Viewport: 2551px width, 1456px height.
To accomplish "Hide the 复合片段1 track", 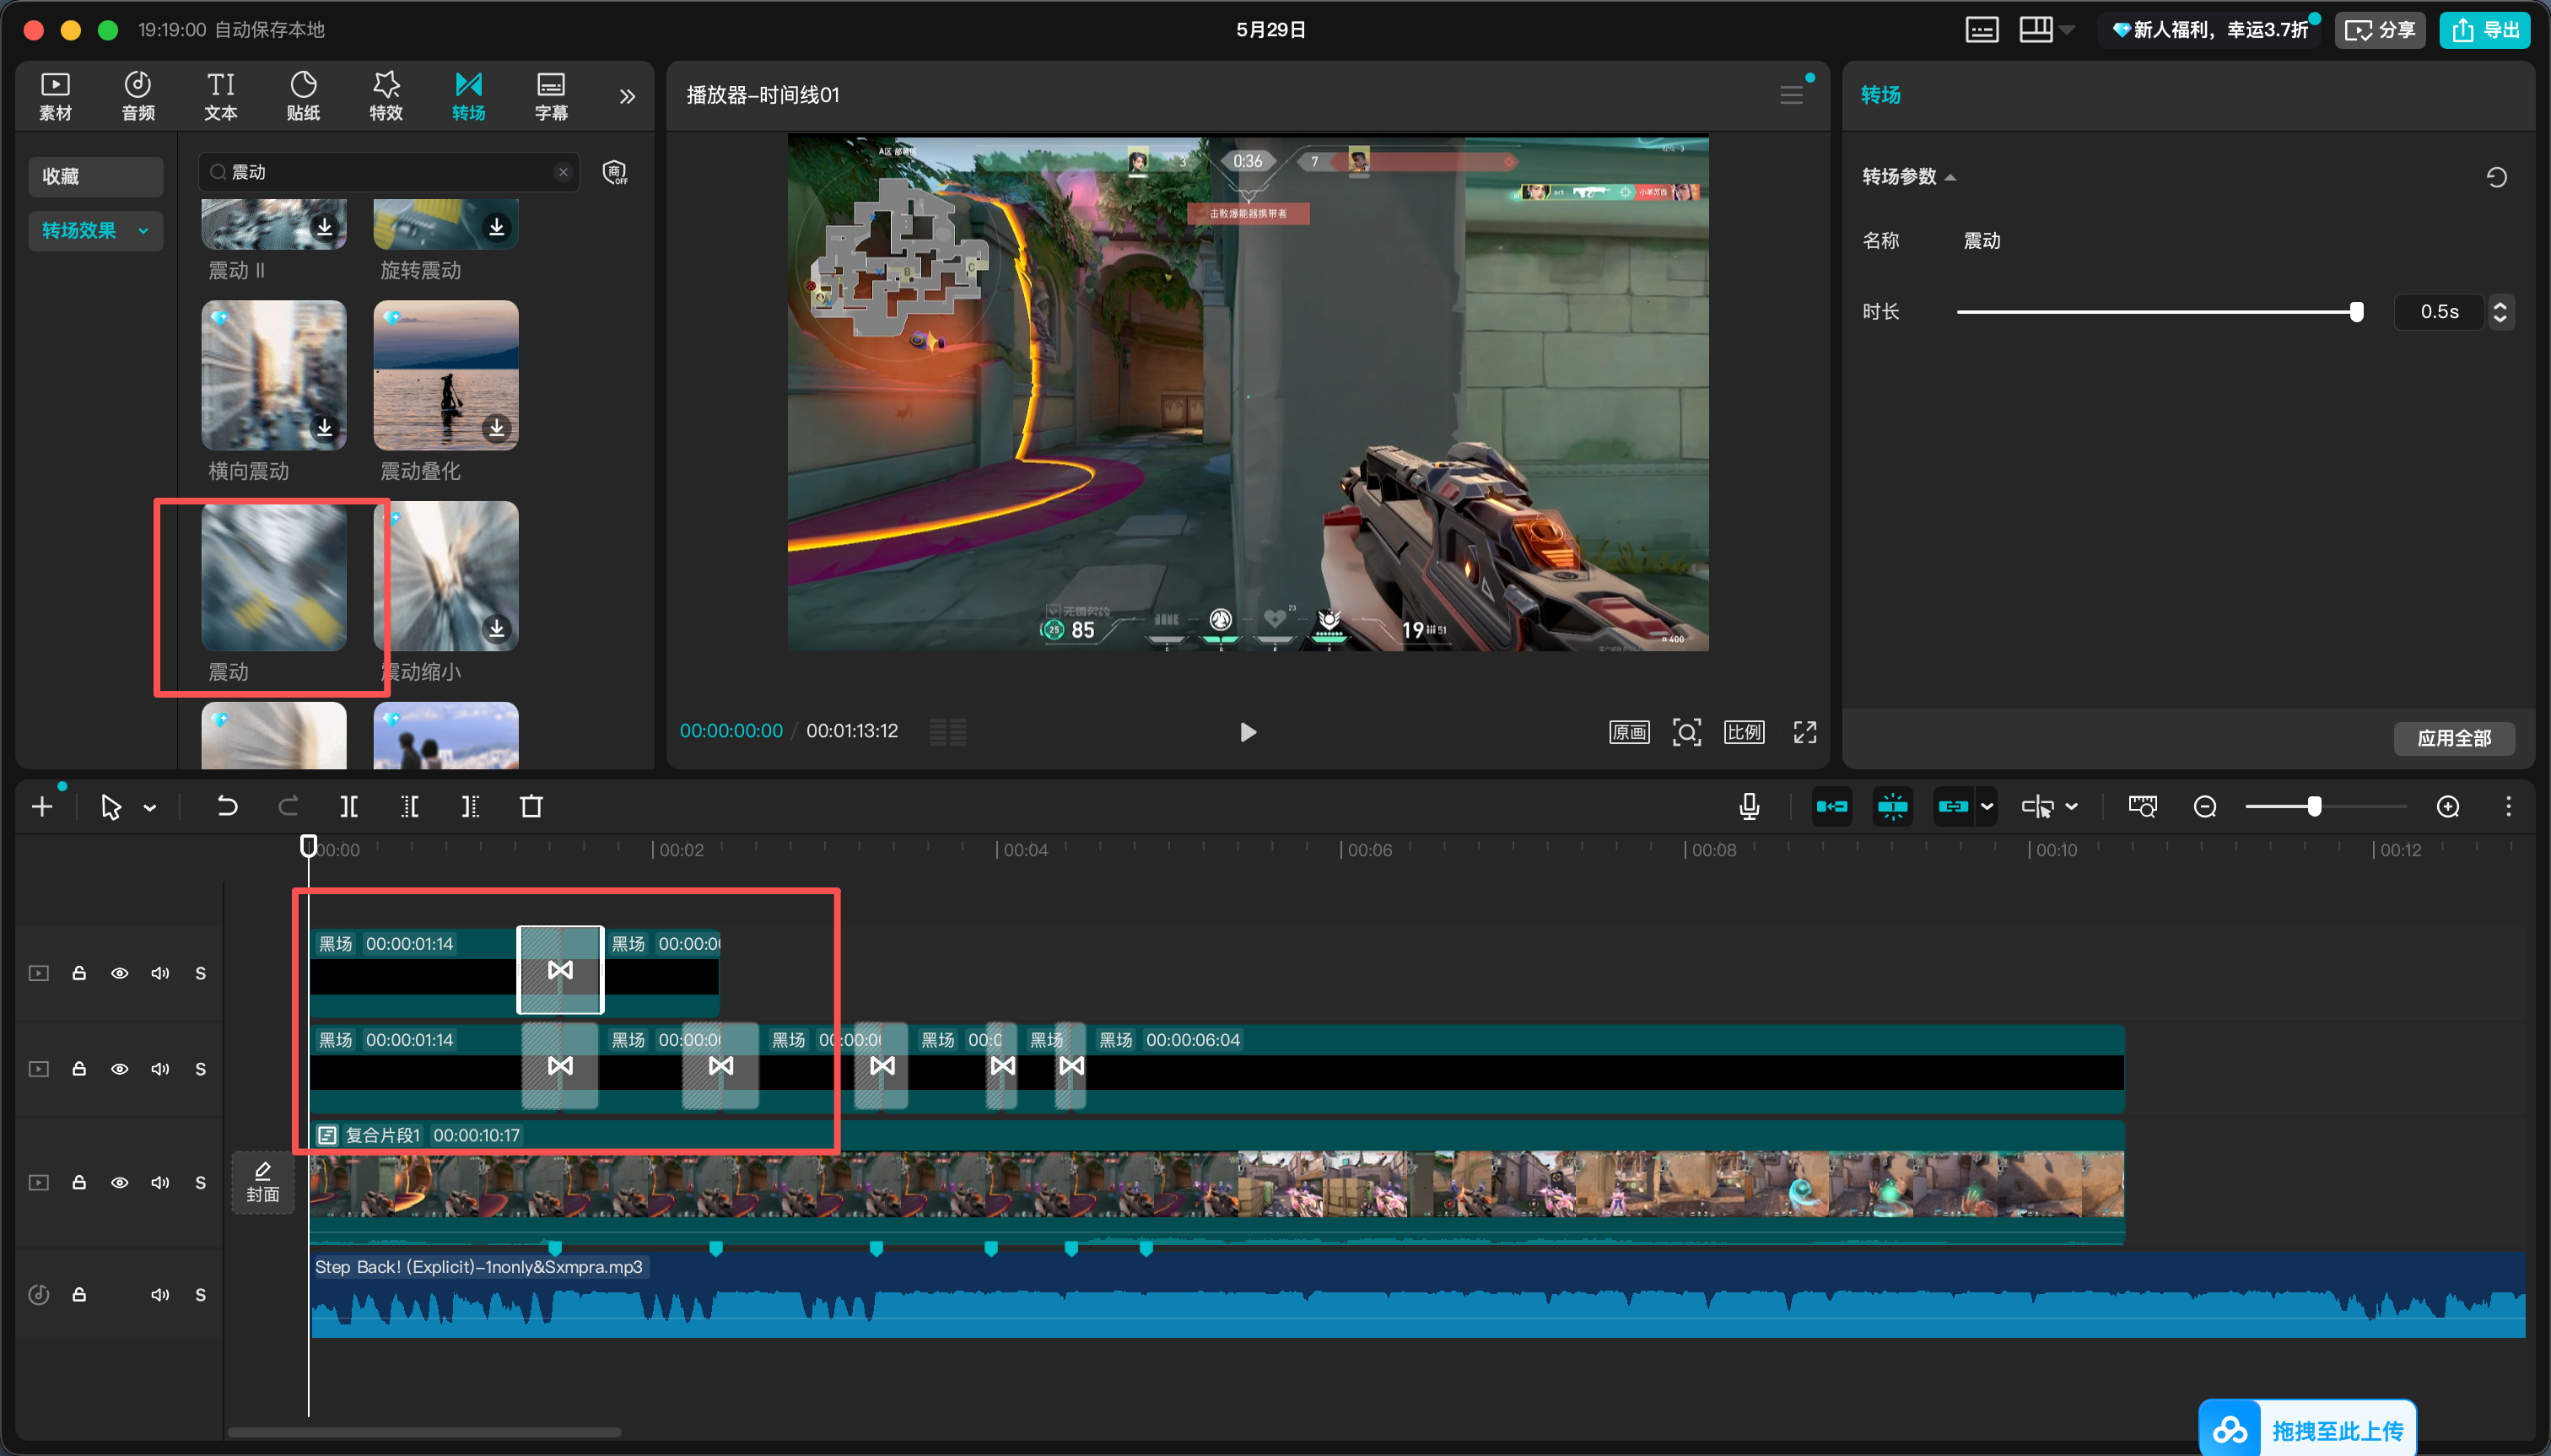I will 119,1182.
